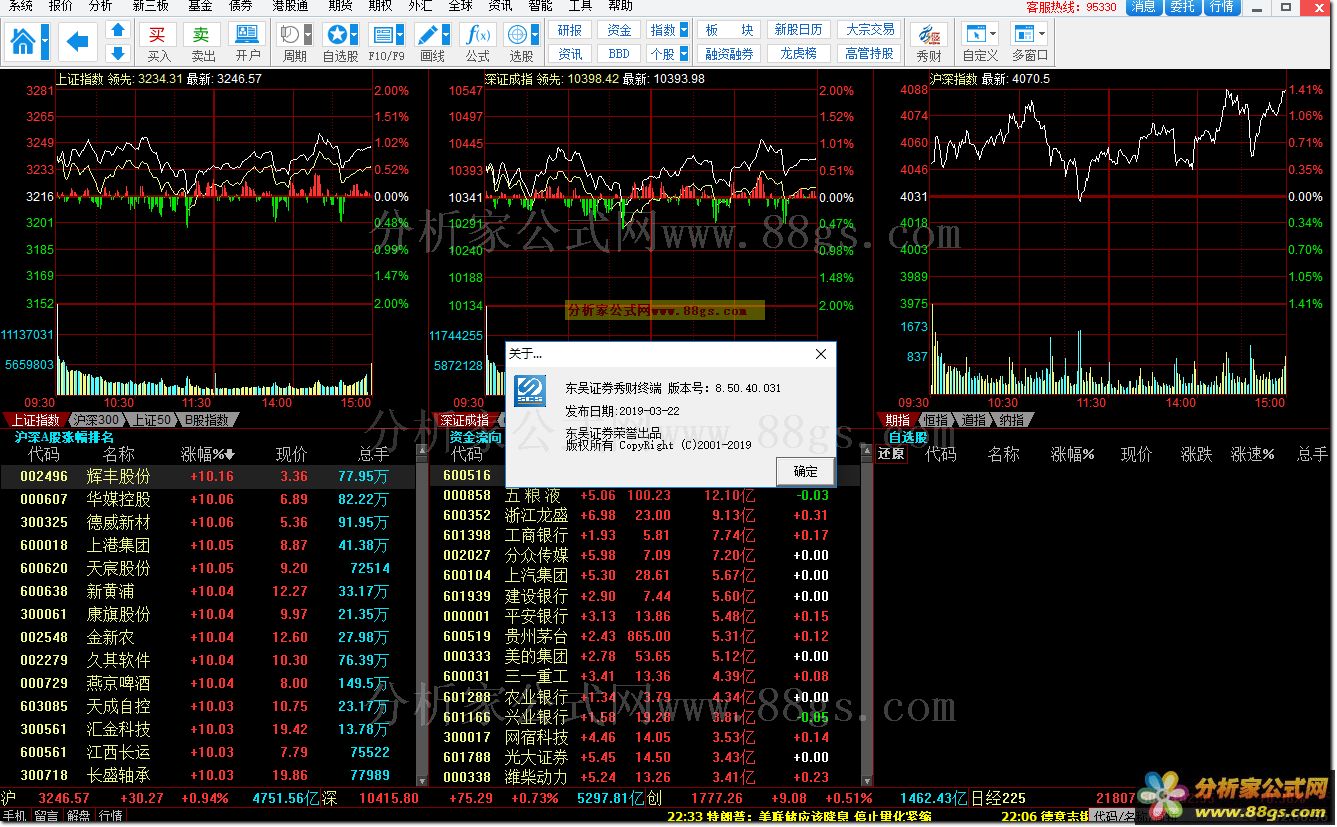Open the 分析 menu
Screen dimensions: 1337x827
click(x=100, y=6)
